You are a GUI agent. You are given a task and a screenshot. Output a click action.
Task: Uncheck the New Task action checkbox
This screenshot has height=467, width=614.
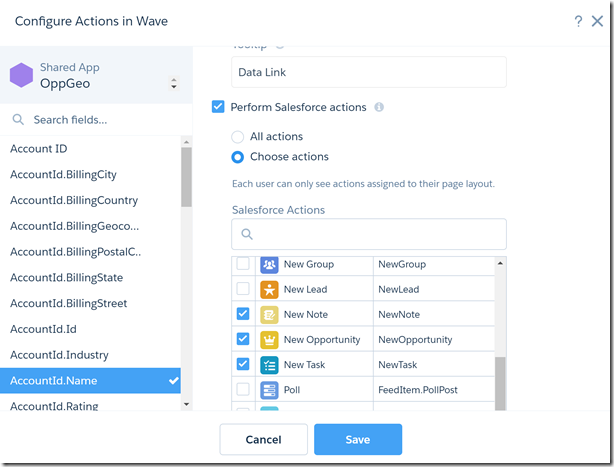tap(243, 364)
